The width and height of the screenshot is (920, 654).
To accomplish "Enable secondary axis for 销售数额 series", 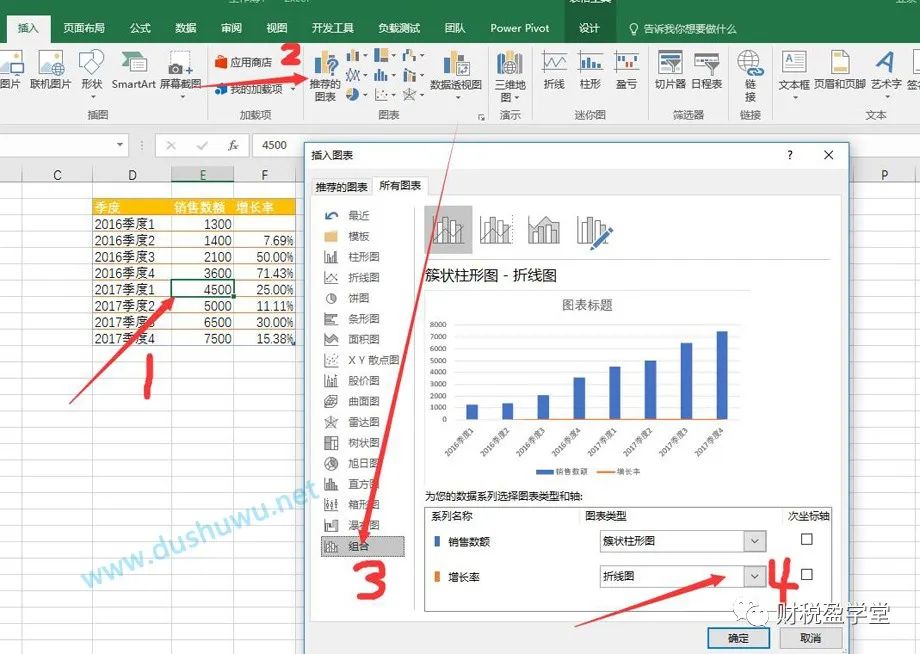I will point(807,539).
